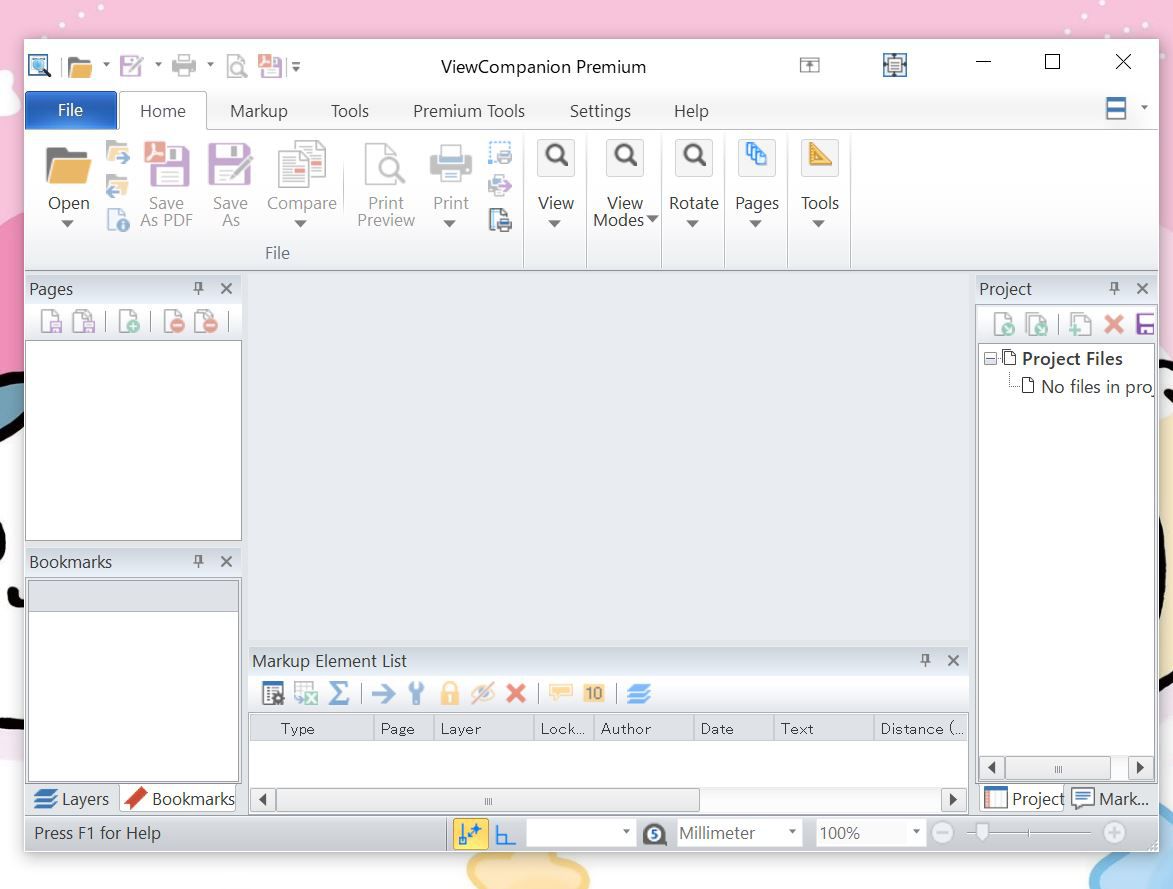
Task: Expand the View Modes dropdown arrow
Action: point(652,219)
